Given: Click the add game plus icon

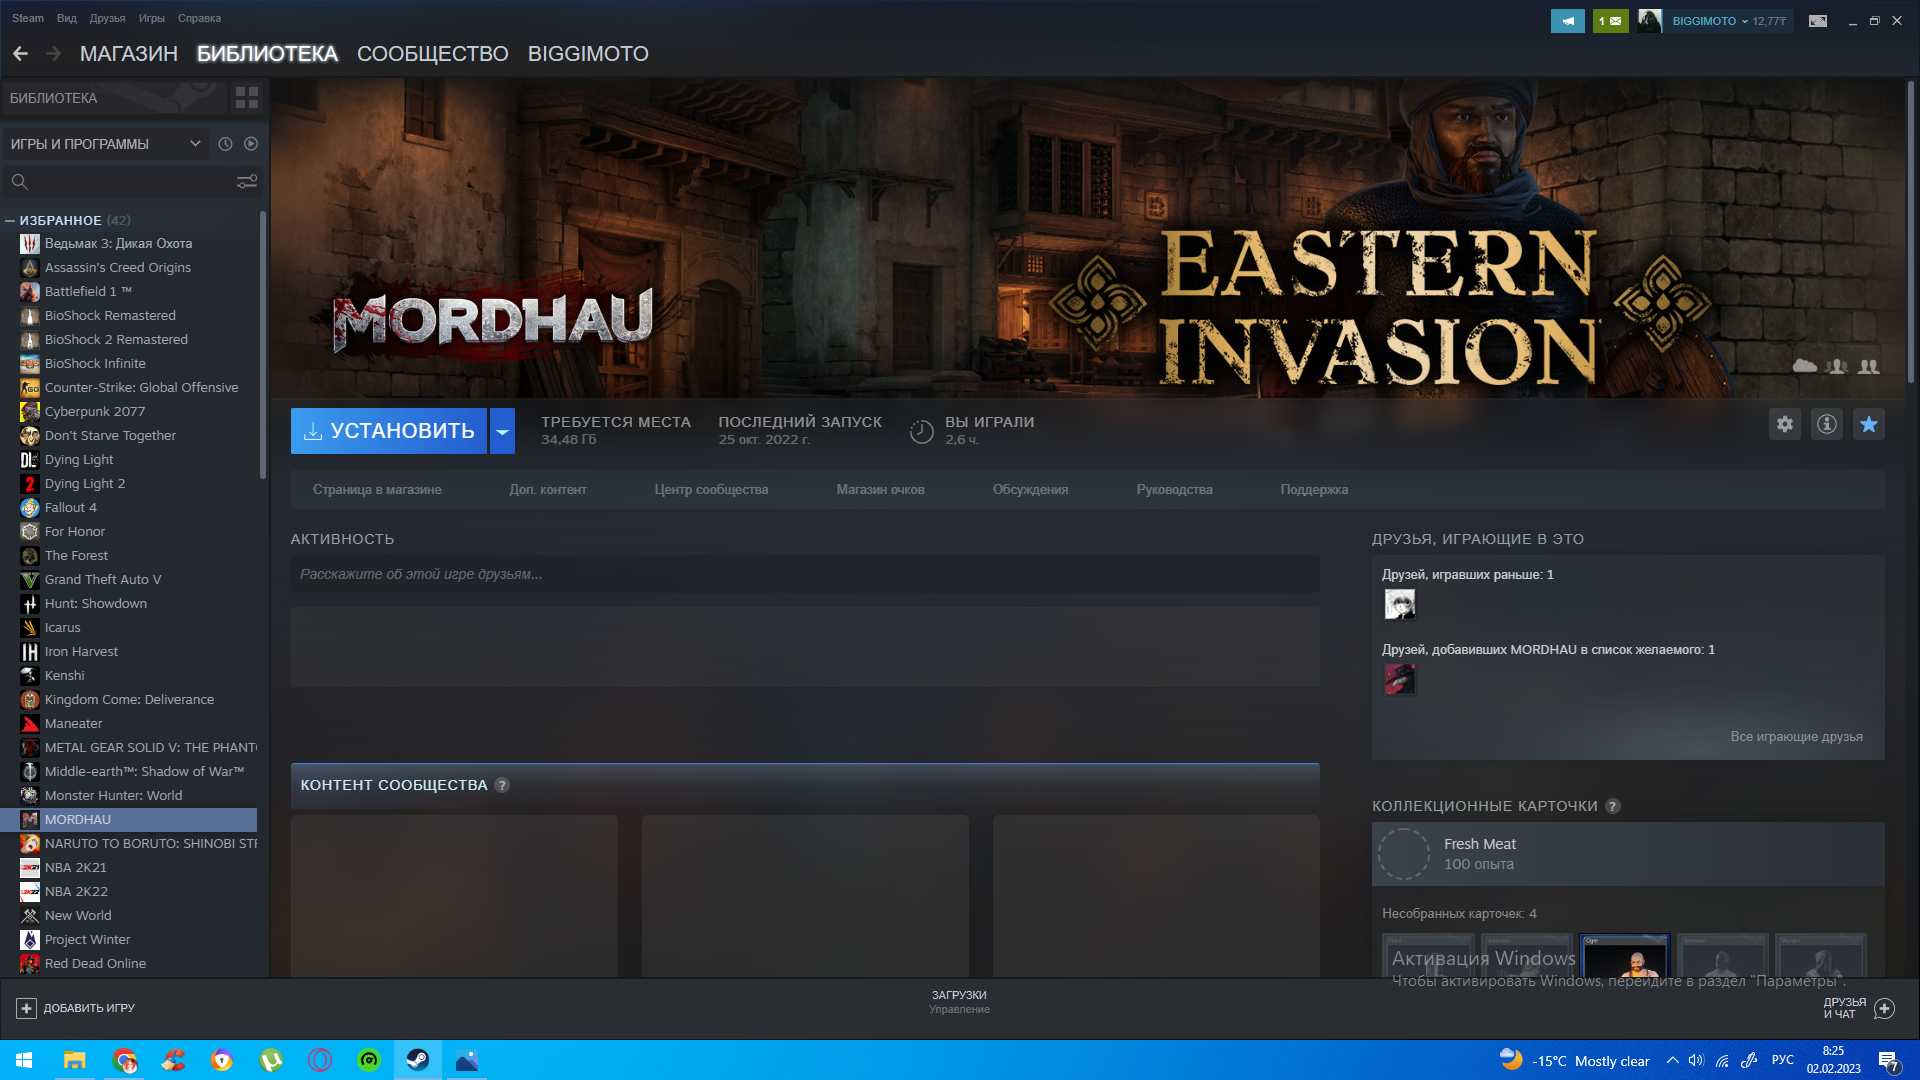Looking at the screenshot, I should 26,1008.
